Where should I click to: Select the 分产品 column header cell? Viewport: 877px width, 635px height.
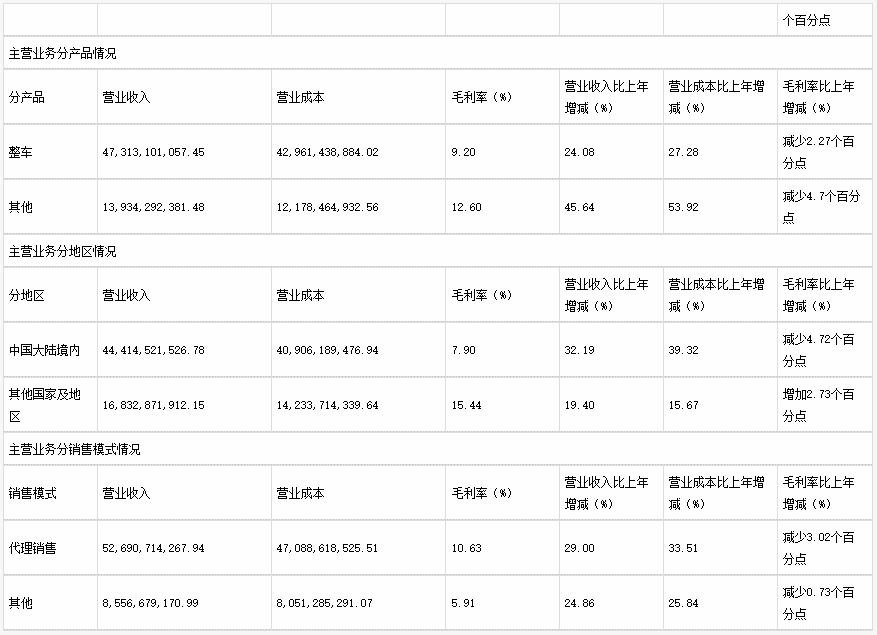(x=27, y=97)
